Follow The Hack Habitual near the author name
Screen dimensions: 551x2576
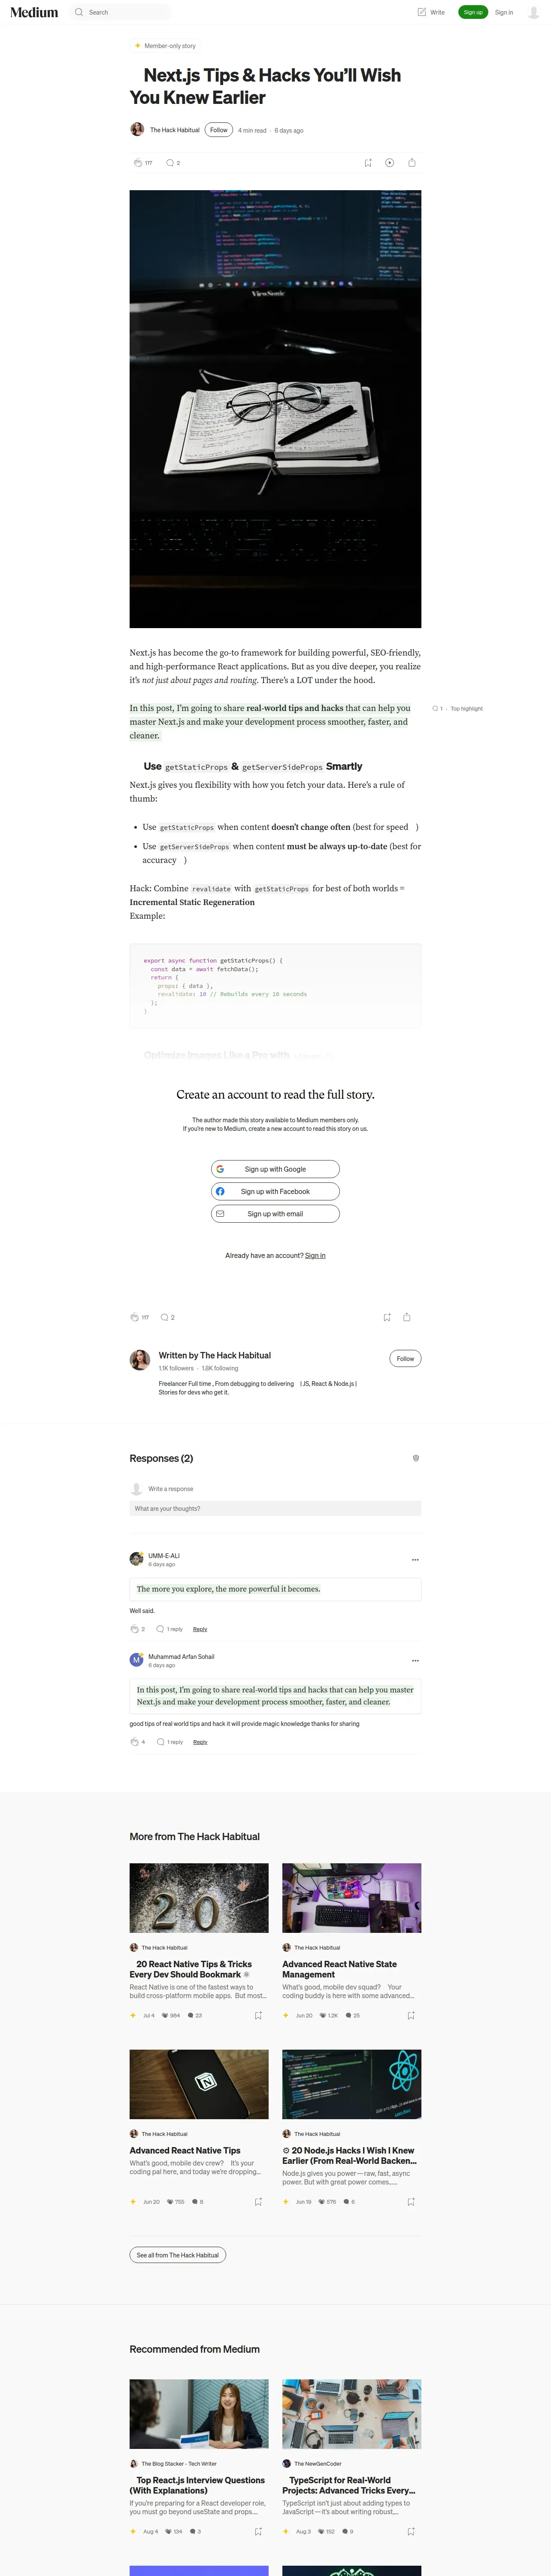(219, 130)
